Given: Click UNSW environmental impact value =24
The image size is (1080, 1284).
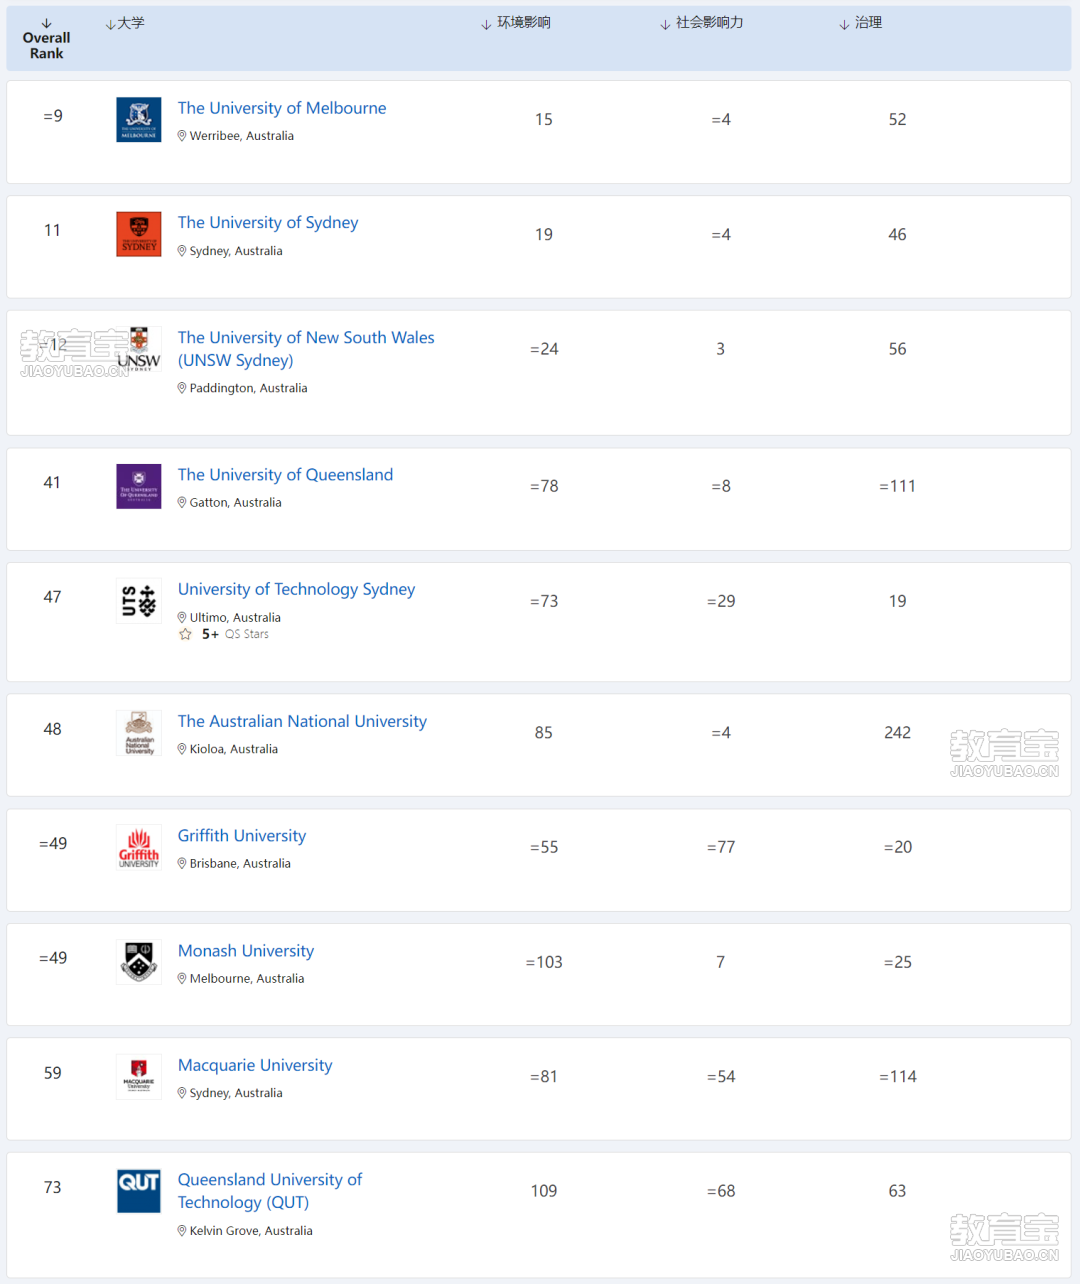Looking at the screenshot, I should tap(544, 349).
